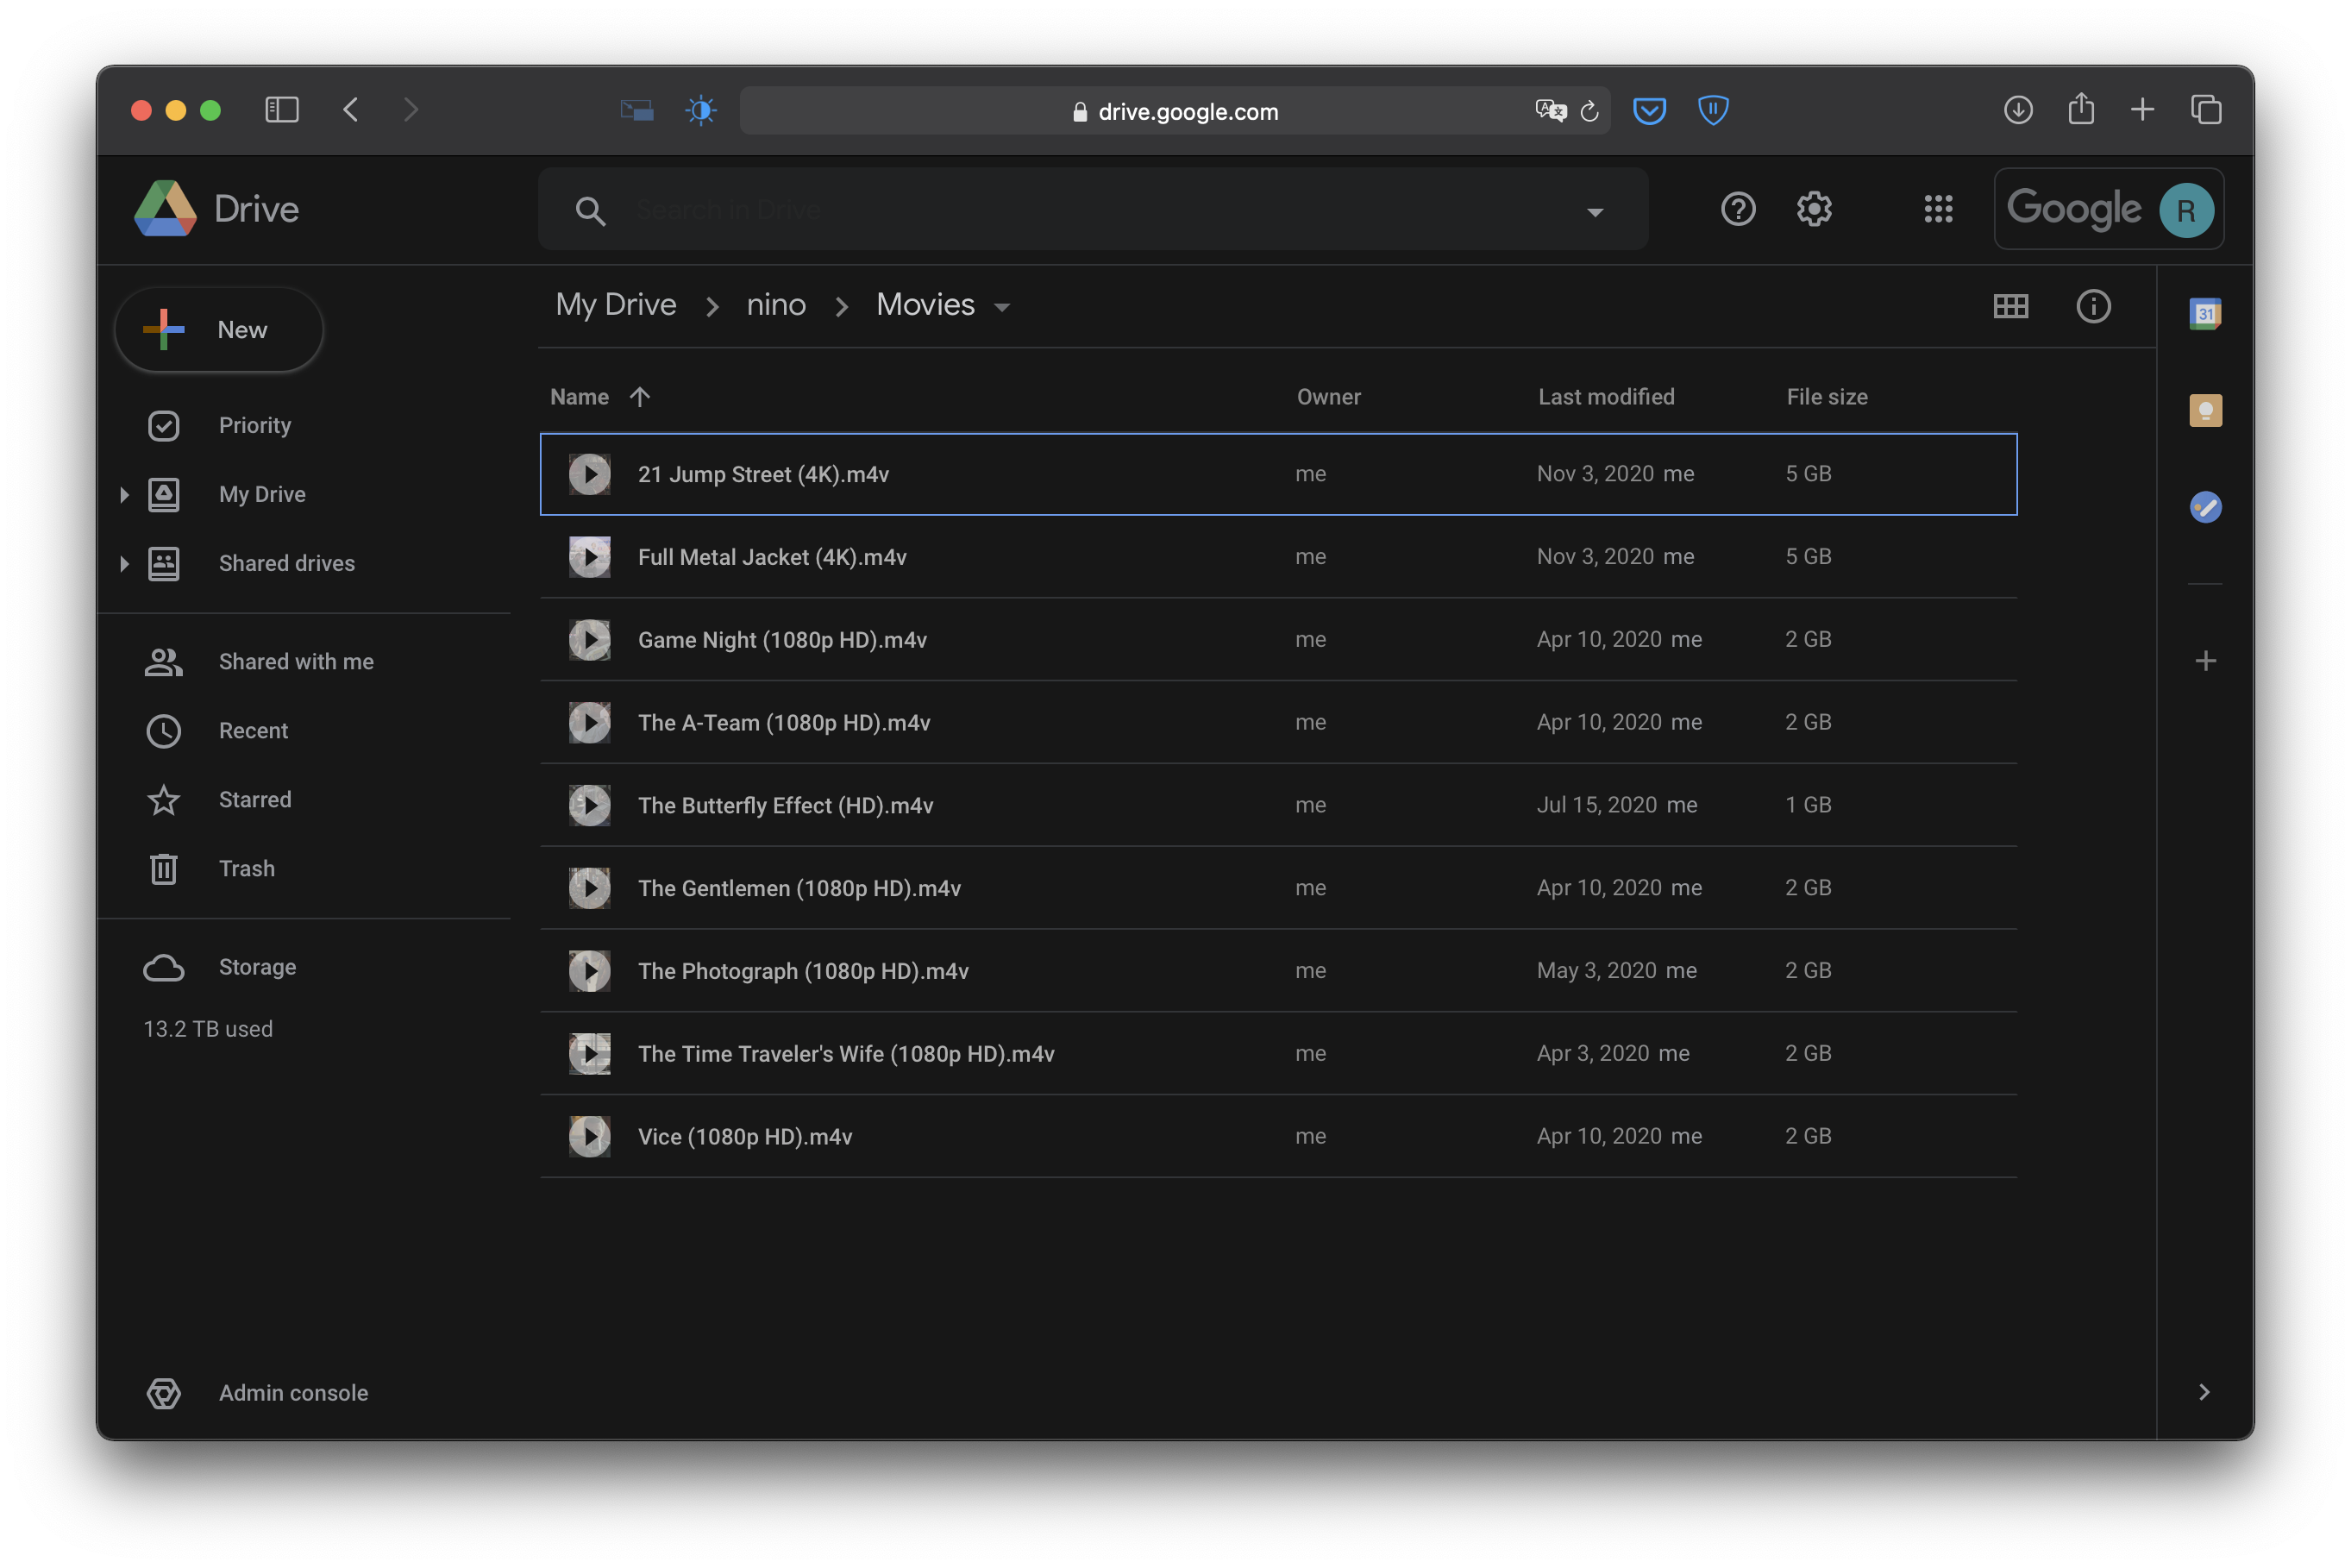Open search options dropdown arrow
The image size is (2351, 1568).
click(1595, 211)
